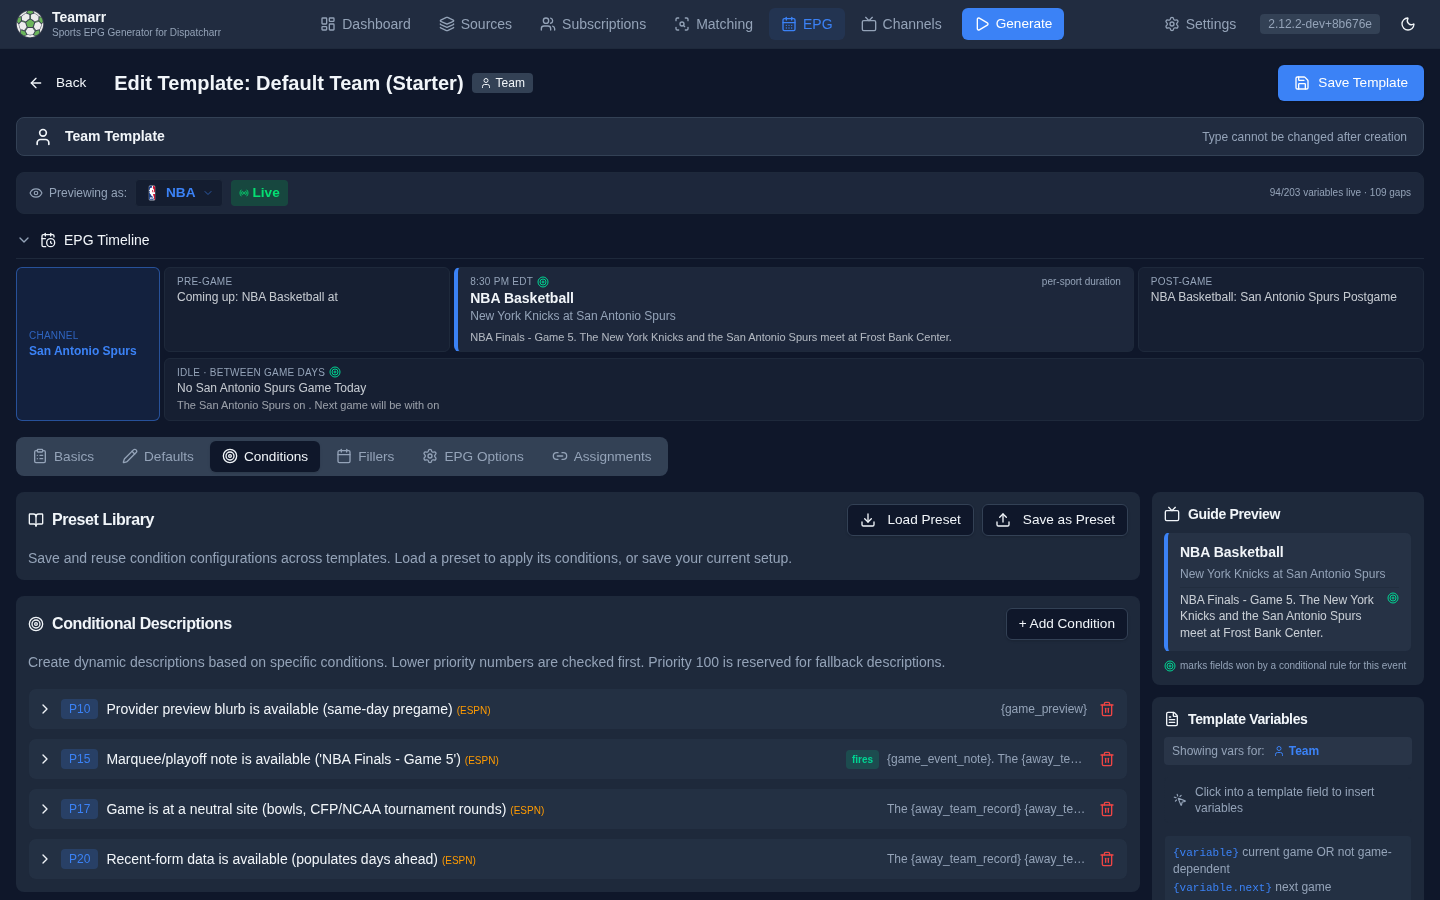The image size is (1440, 900).
Task: Collapse the EPG Timeline section
Action: coord(24,240)
